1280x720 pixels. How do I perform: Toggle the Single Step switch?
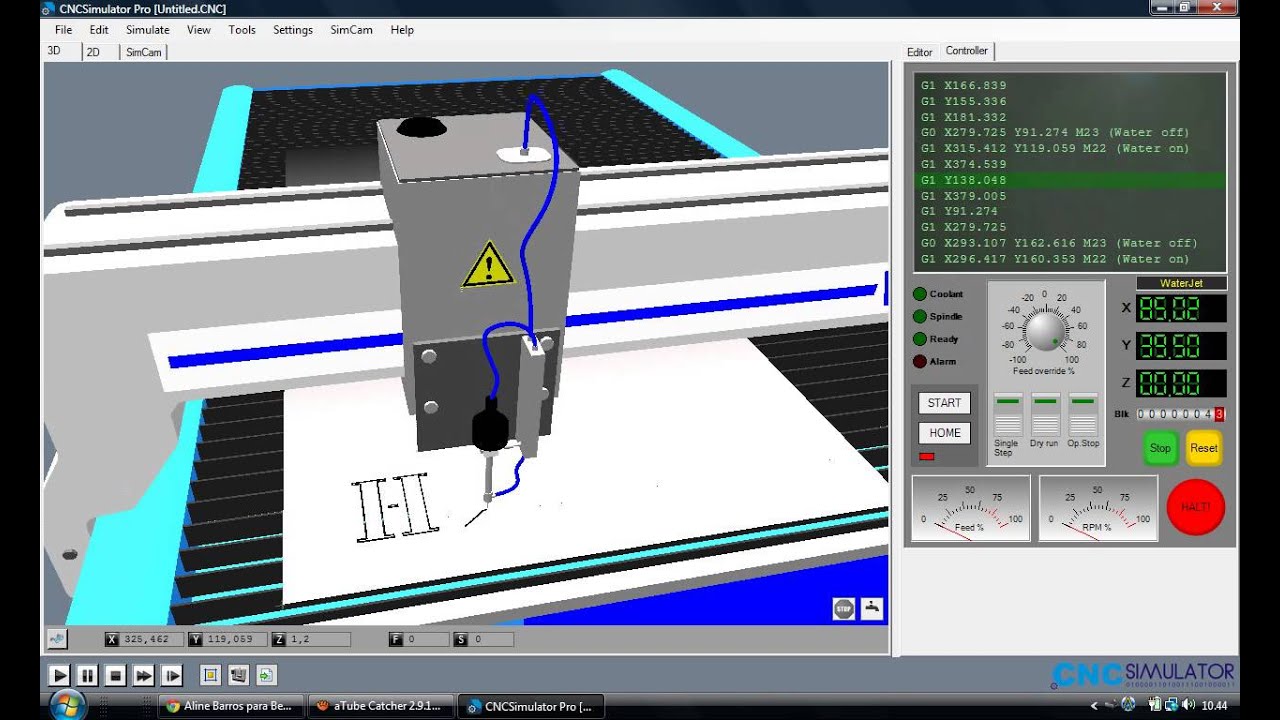pyautogui.click(x=1007, y=414)
